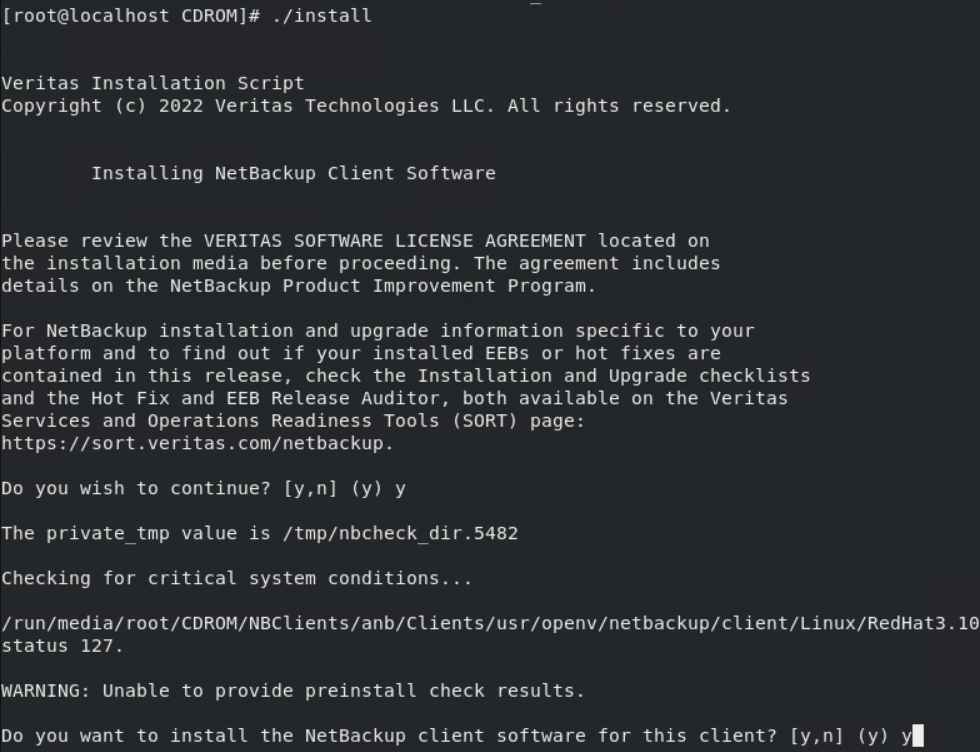Click the VERITAS SOFTWARE LICENSE AGREEMENT text
980x752 pixels.
click(394, 241)
